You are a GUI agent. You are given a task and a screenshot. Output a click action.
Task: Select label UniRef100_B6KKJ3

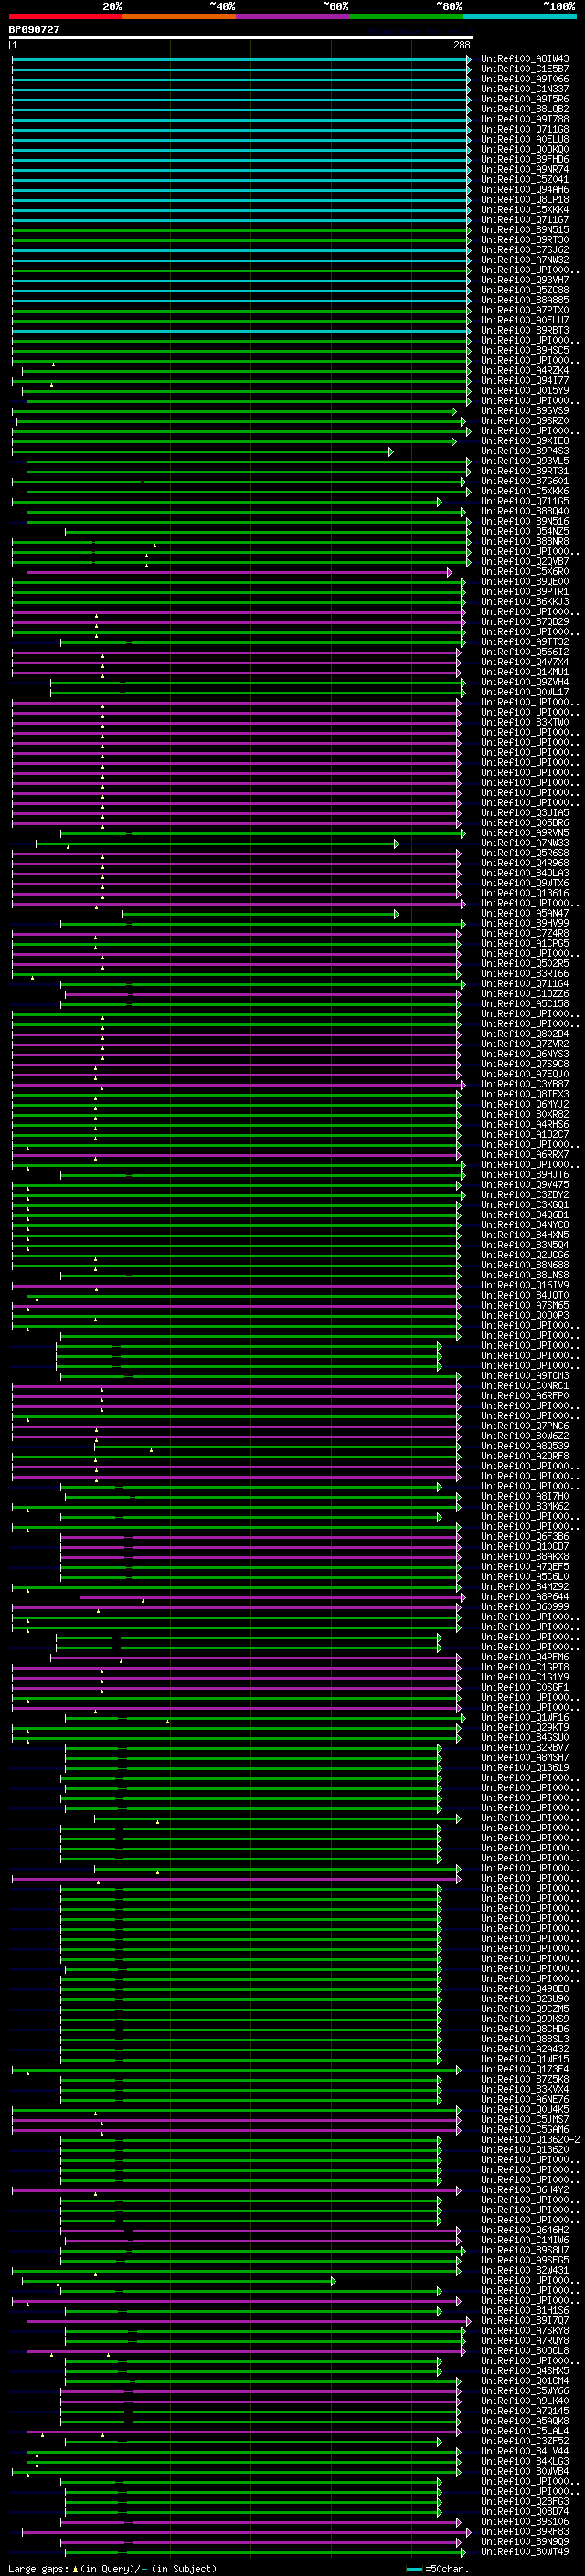click(x=524, y=602)
